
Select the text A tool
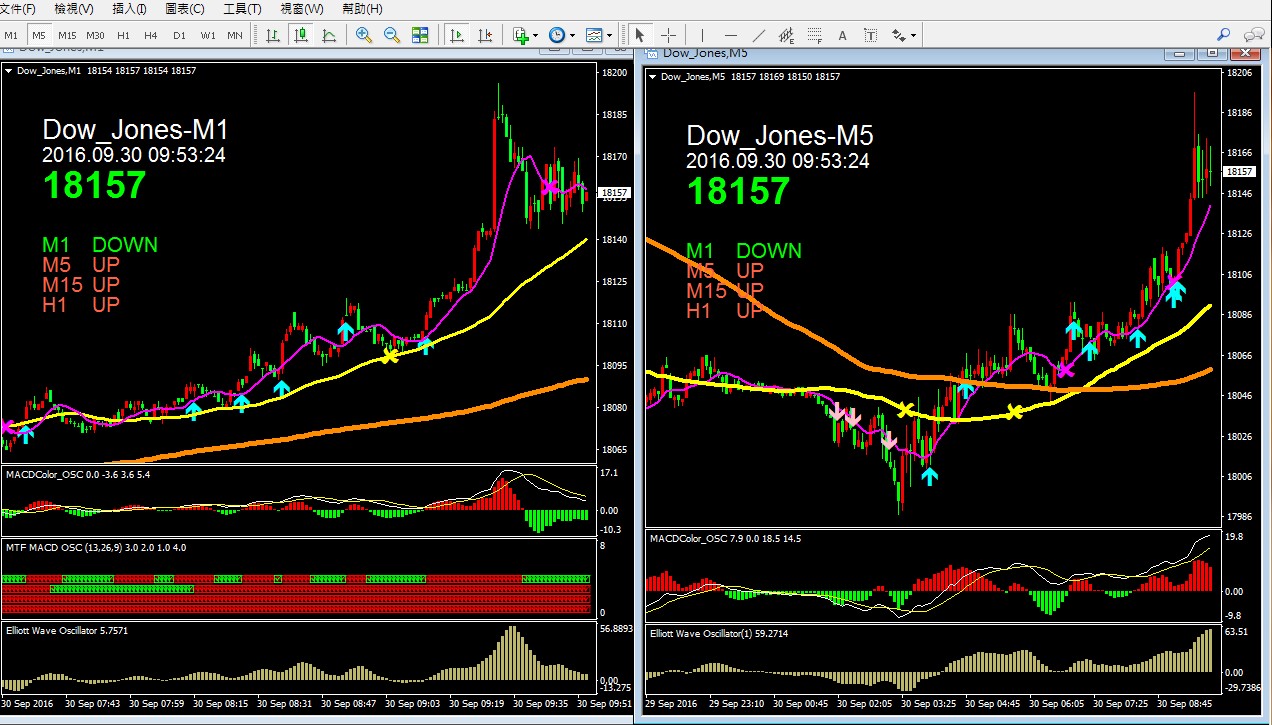click(x=842, y=35)
